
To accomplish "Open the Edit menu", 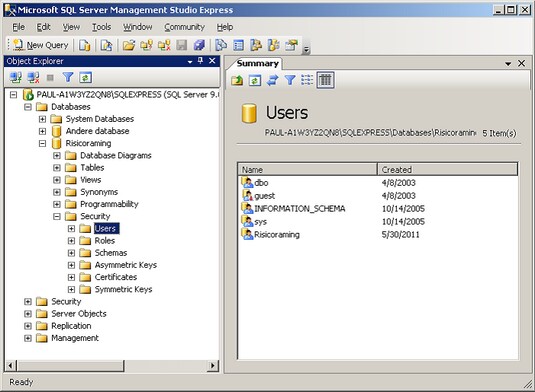I will point(43,27).
